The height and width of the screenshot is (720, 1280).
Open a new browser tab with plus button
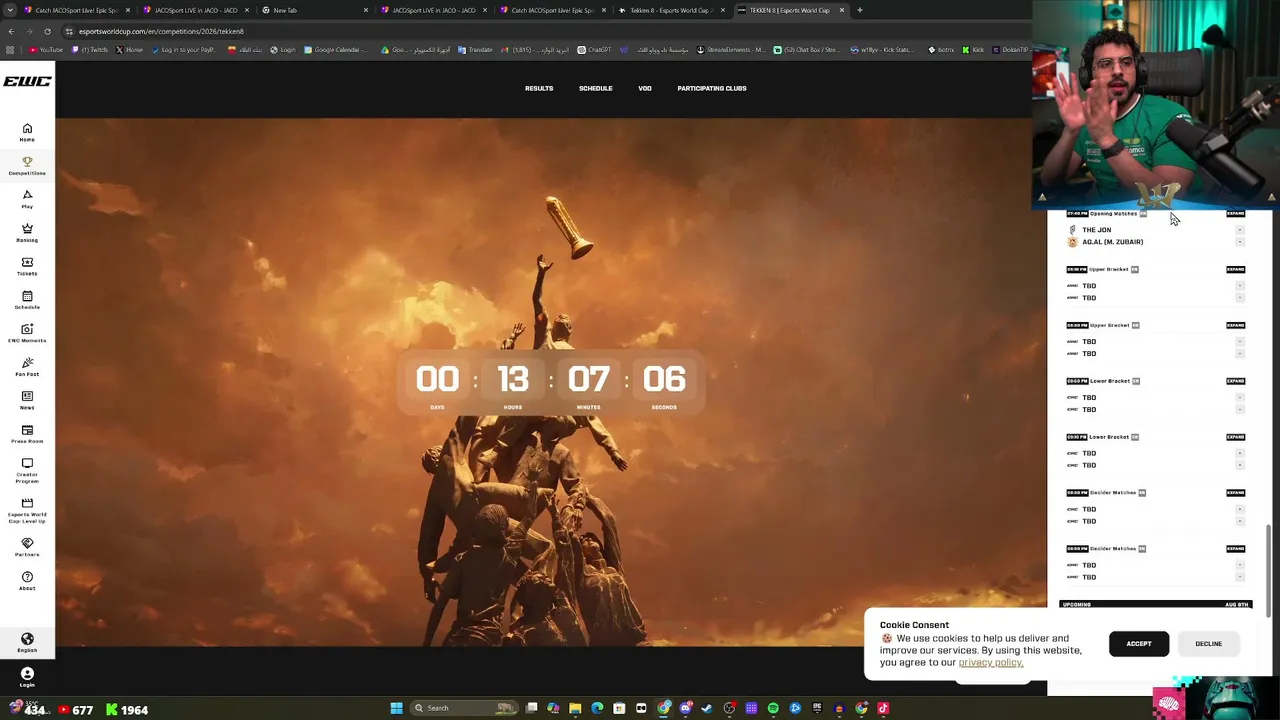point(860,10)
